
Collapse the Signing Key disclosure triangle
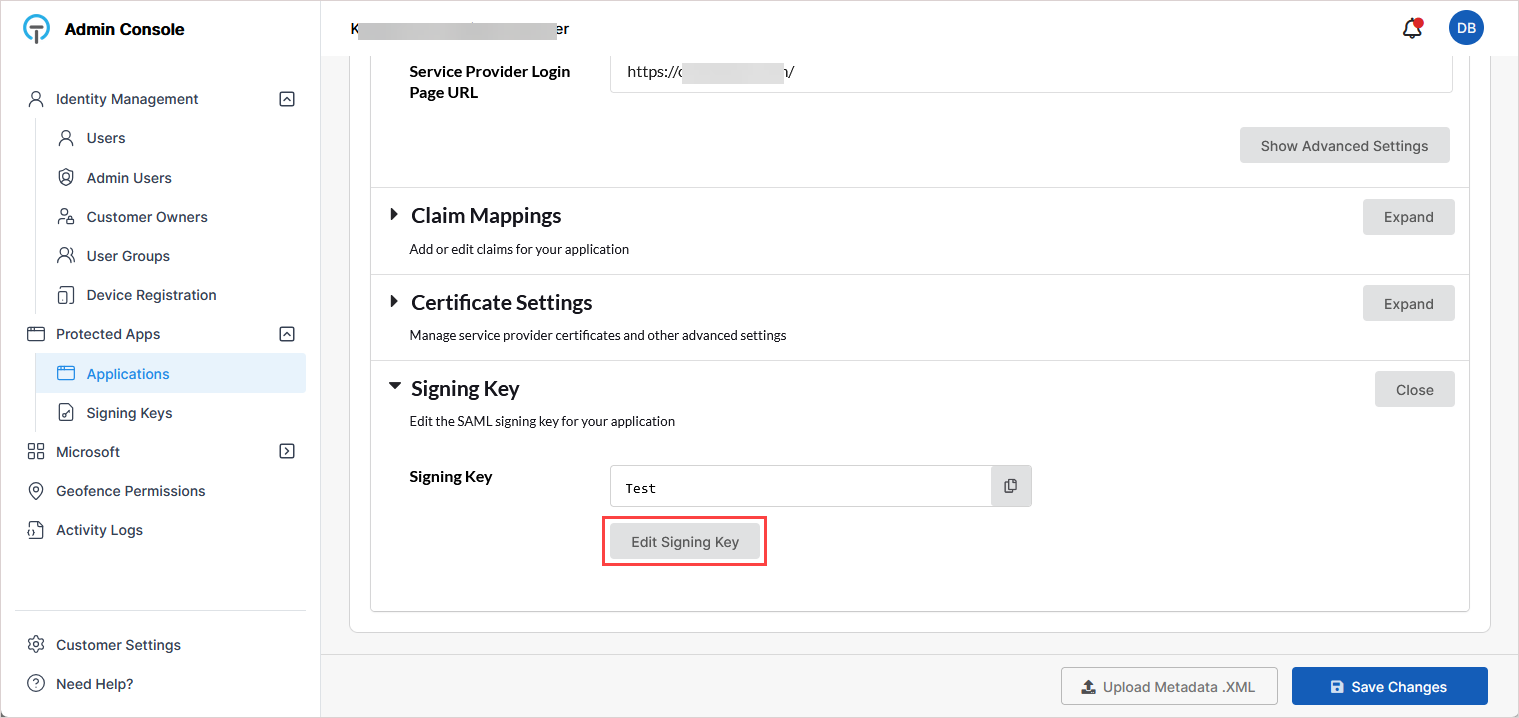395,387
